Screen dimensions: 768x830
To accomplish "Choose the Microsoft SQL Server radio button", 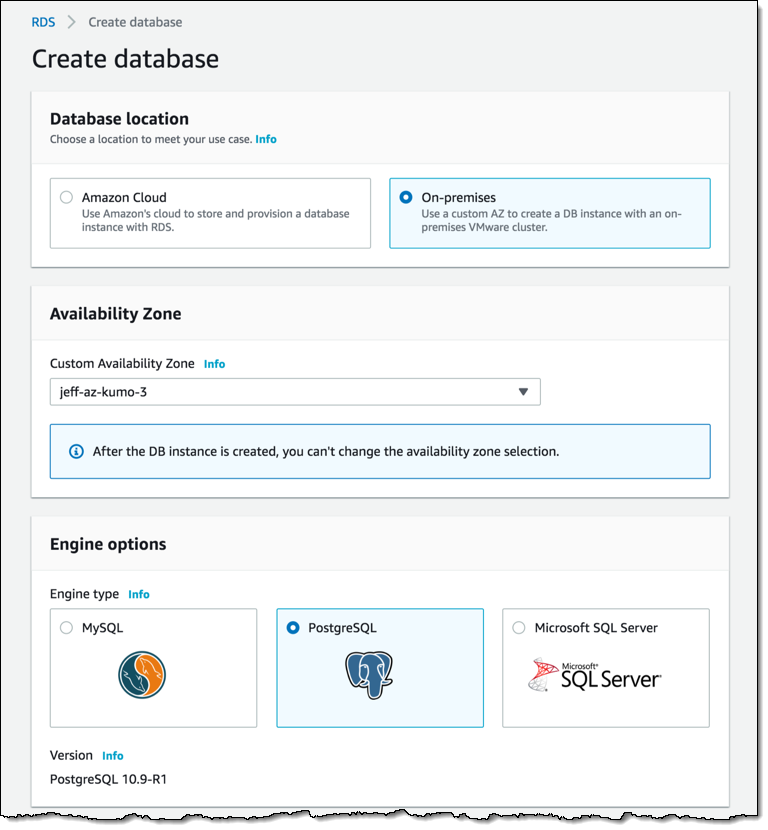I will point(519,628).
